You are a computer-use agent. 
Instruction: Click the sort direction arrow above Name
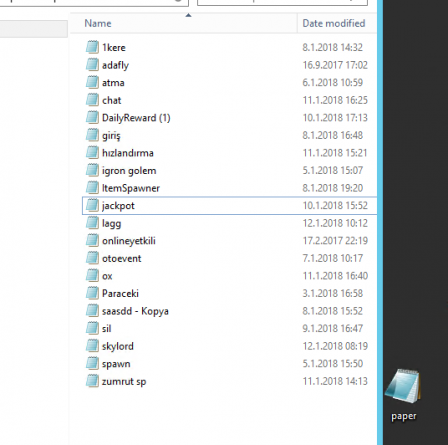(x=188, y=15)
